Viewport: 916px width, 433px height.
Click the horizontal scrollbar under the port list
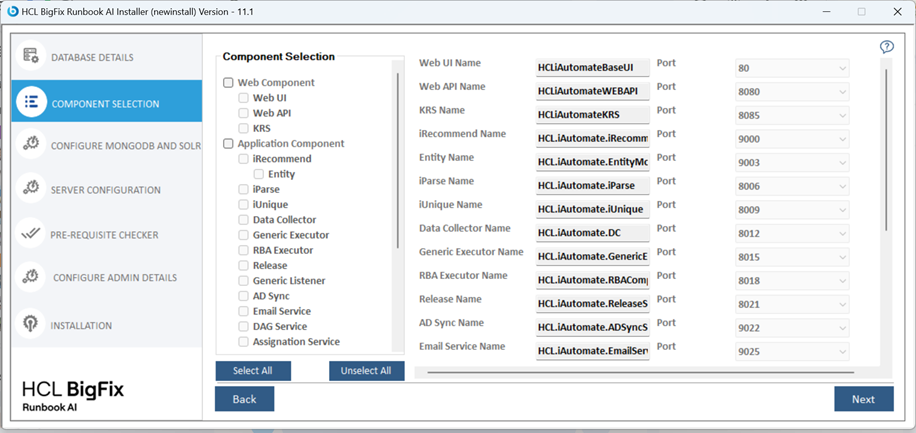[640, 372]
